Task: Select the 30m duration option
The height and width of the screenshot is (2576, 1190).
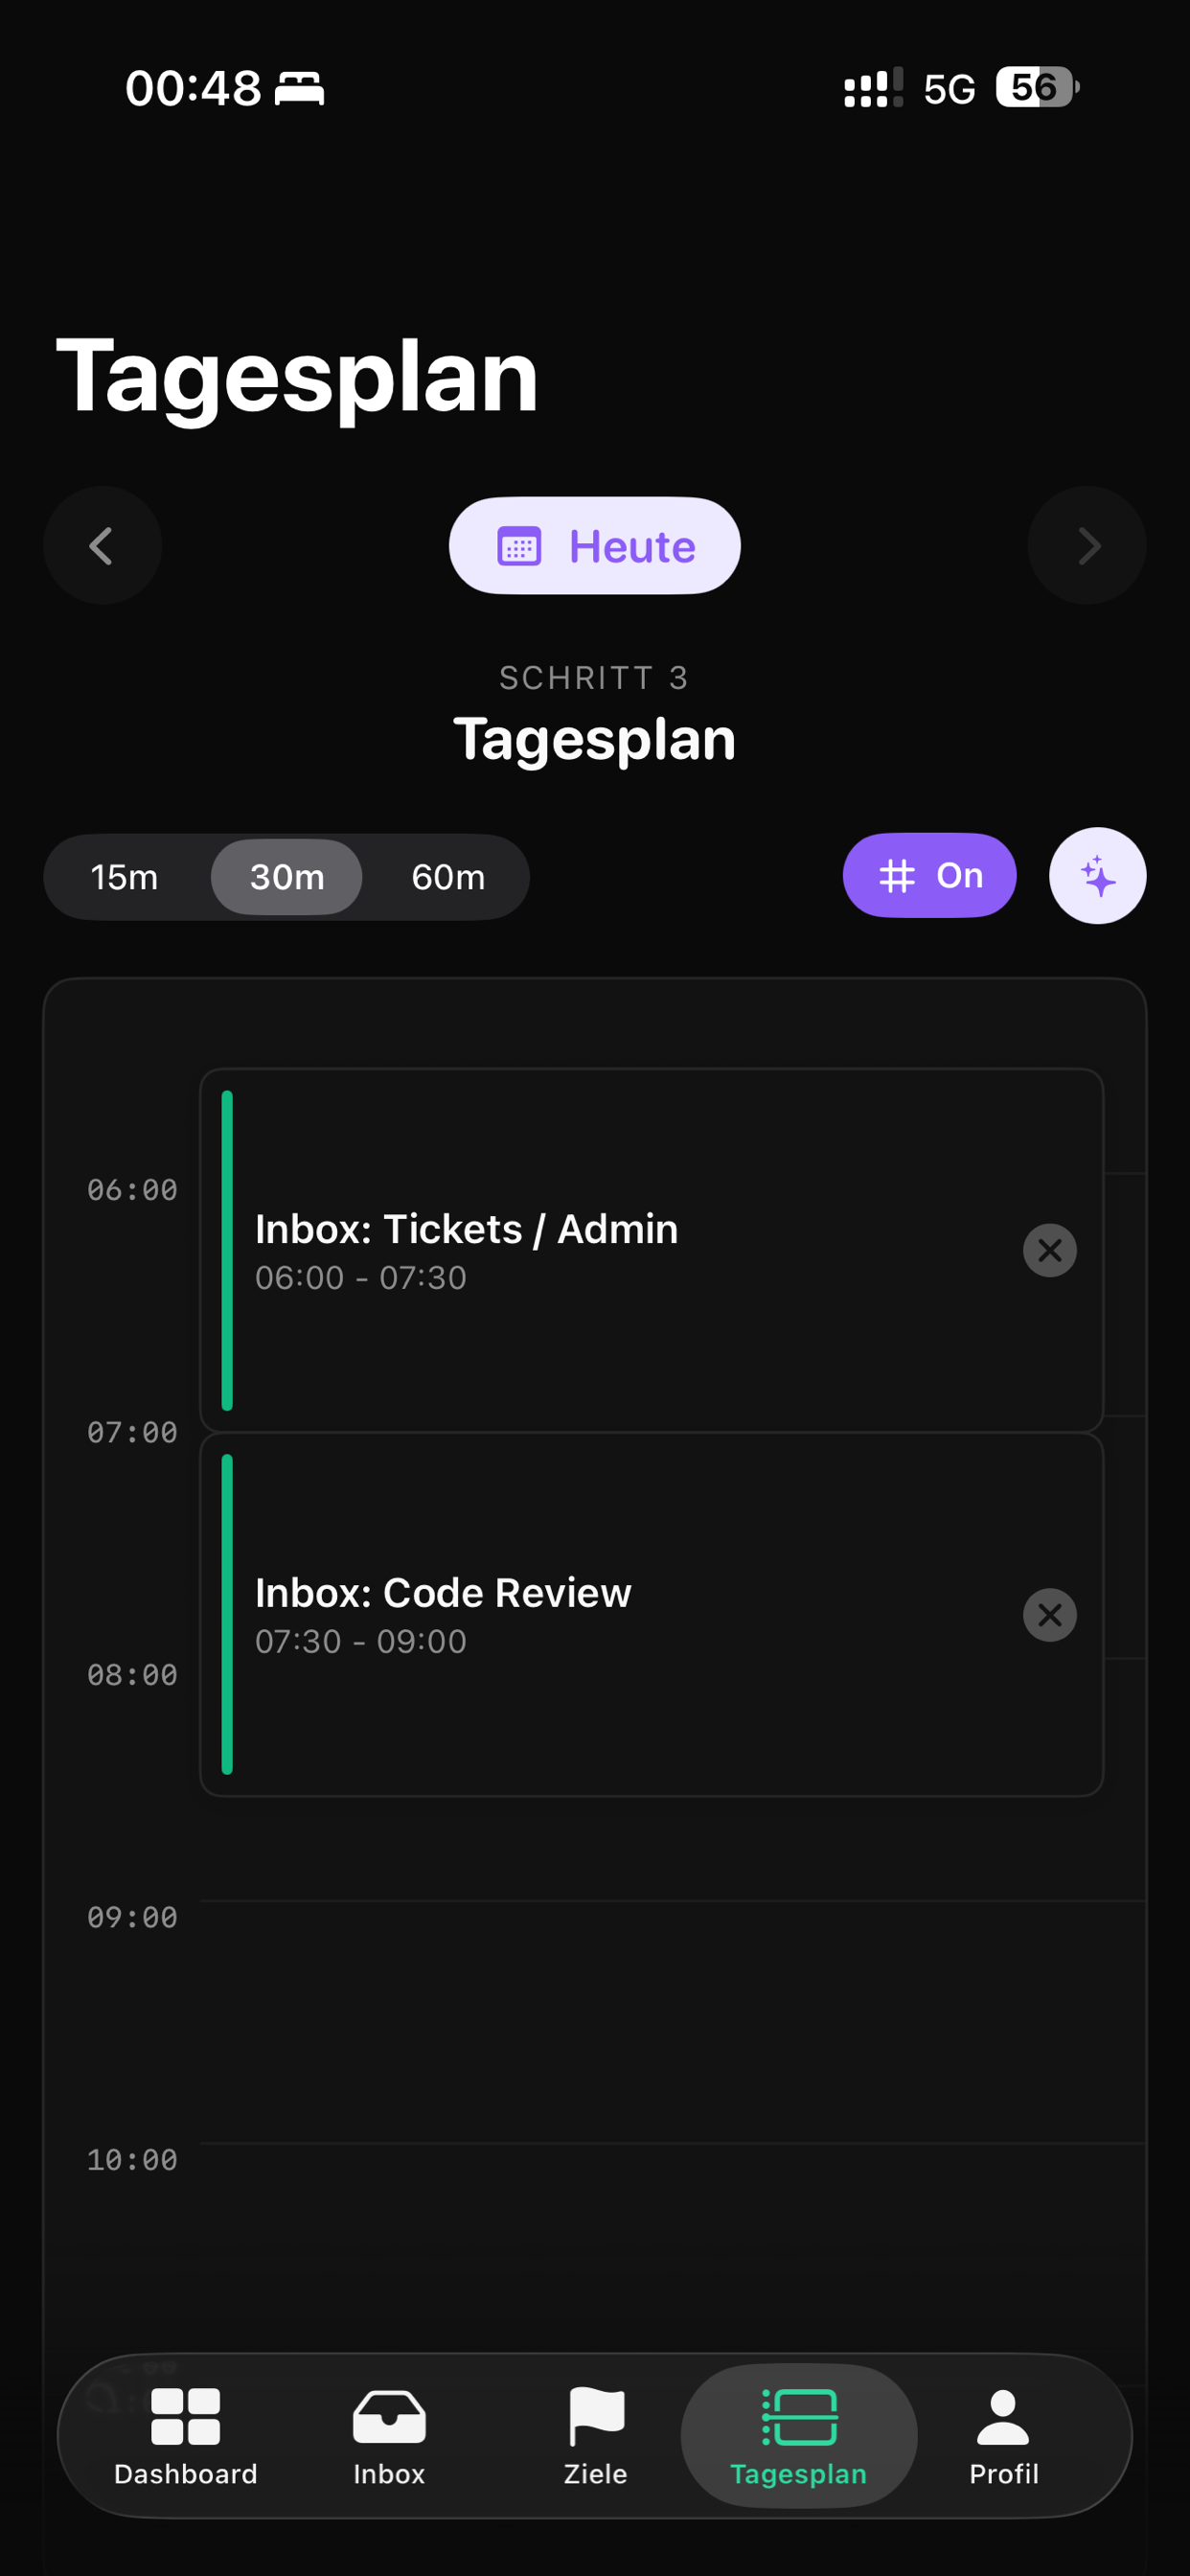Action: pyautogui.click(x=286, y=877)
